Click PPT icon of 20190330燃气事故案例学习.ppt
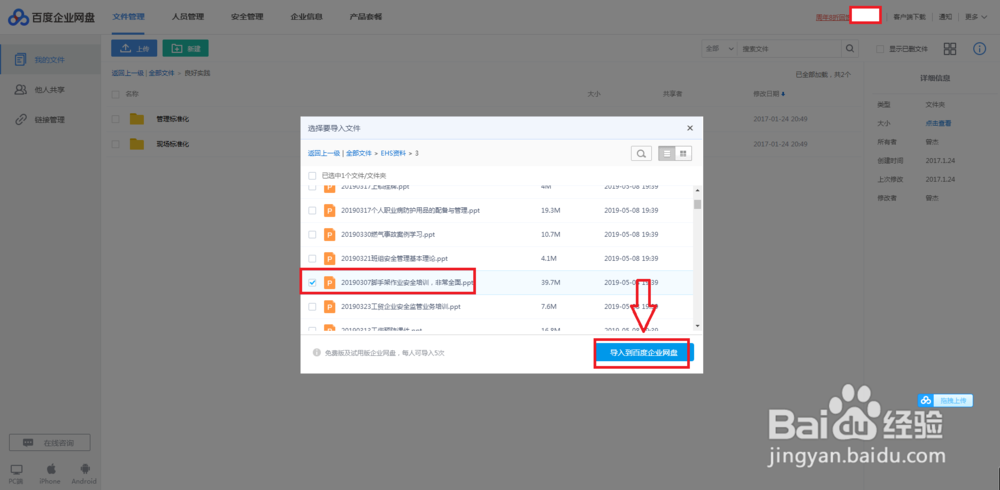This screenshot has height=490, width=1000. 329,235
